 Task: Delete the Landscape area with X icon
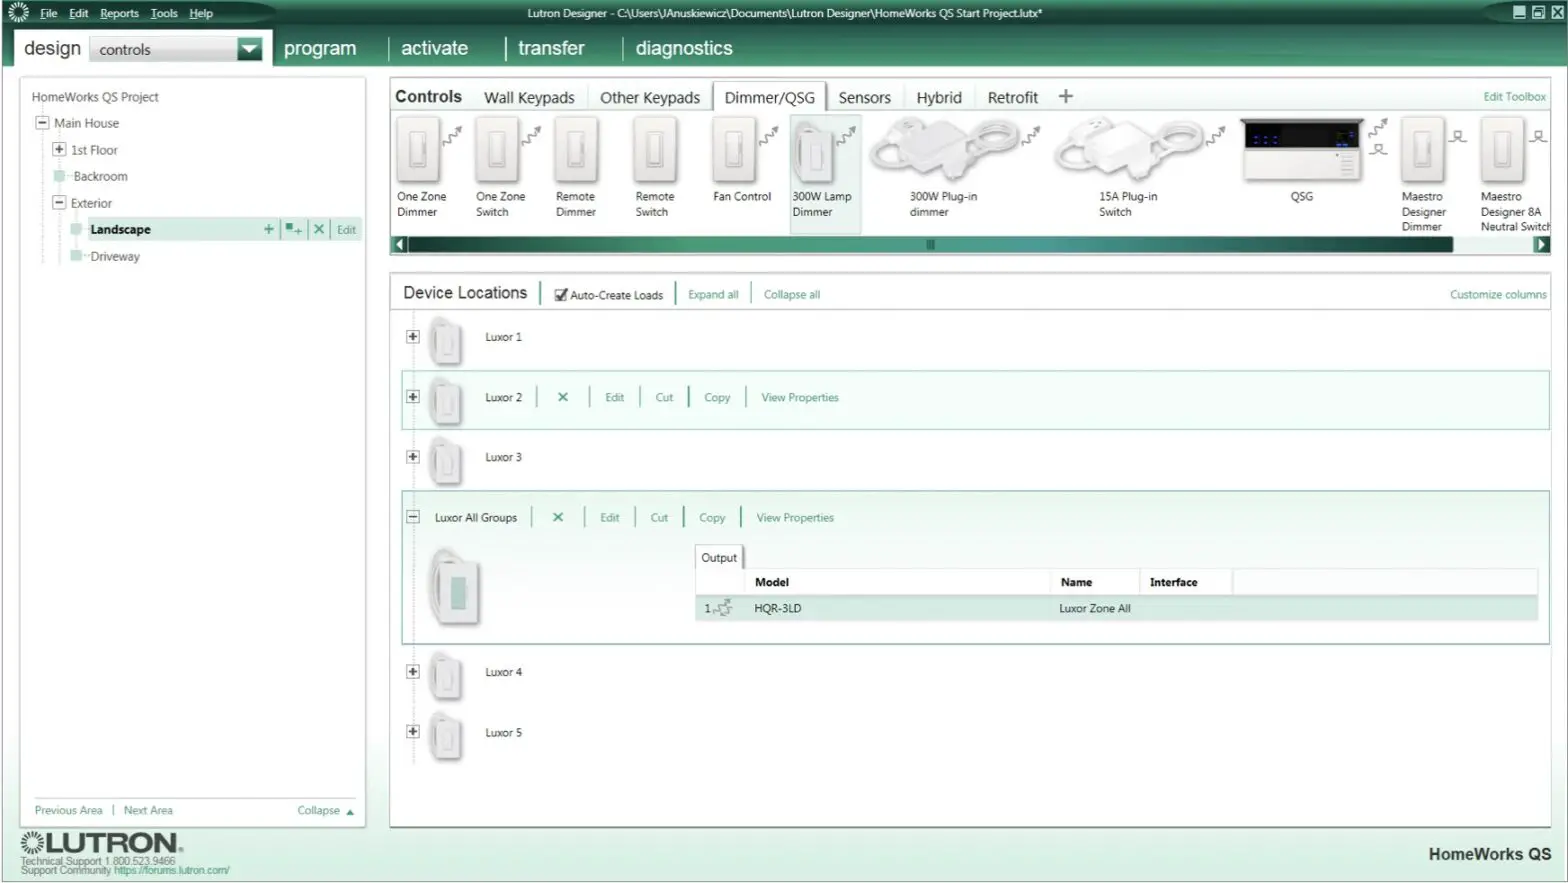pos(319,229)
